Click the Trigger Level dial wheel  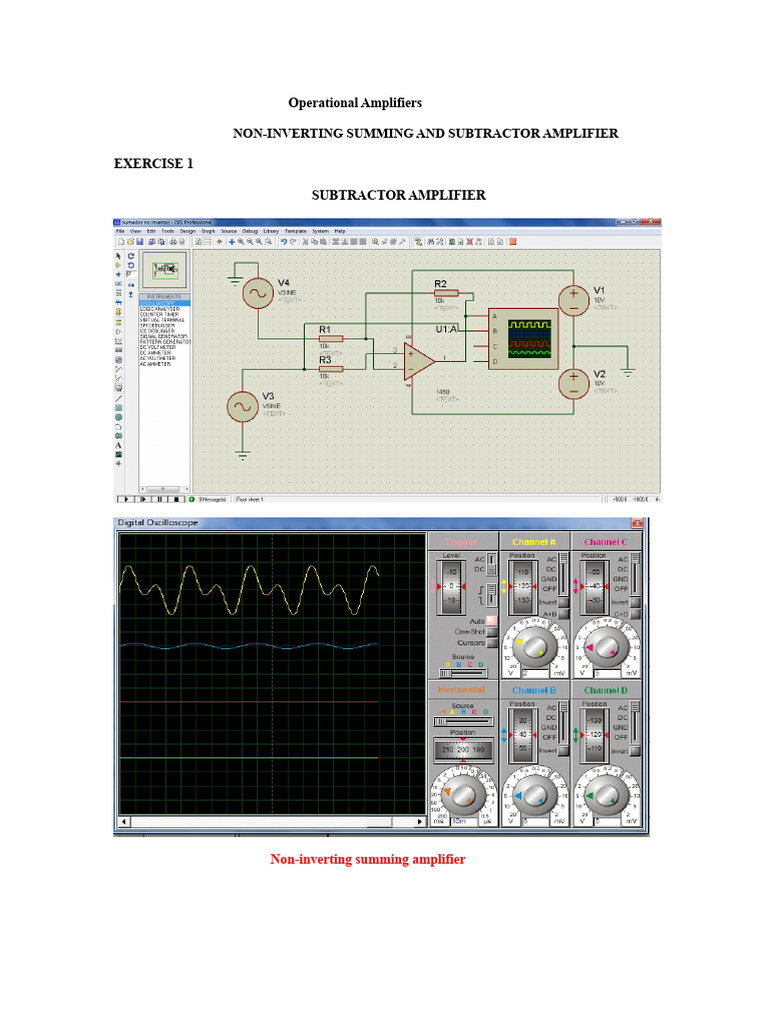(451, 587)
